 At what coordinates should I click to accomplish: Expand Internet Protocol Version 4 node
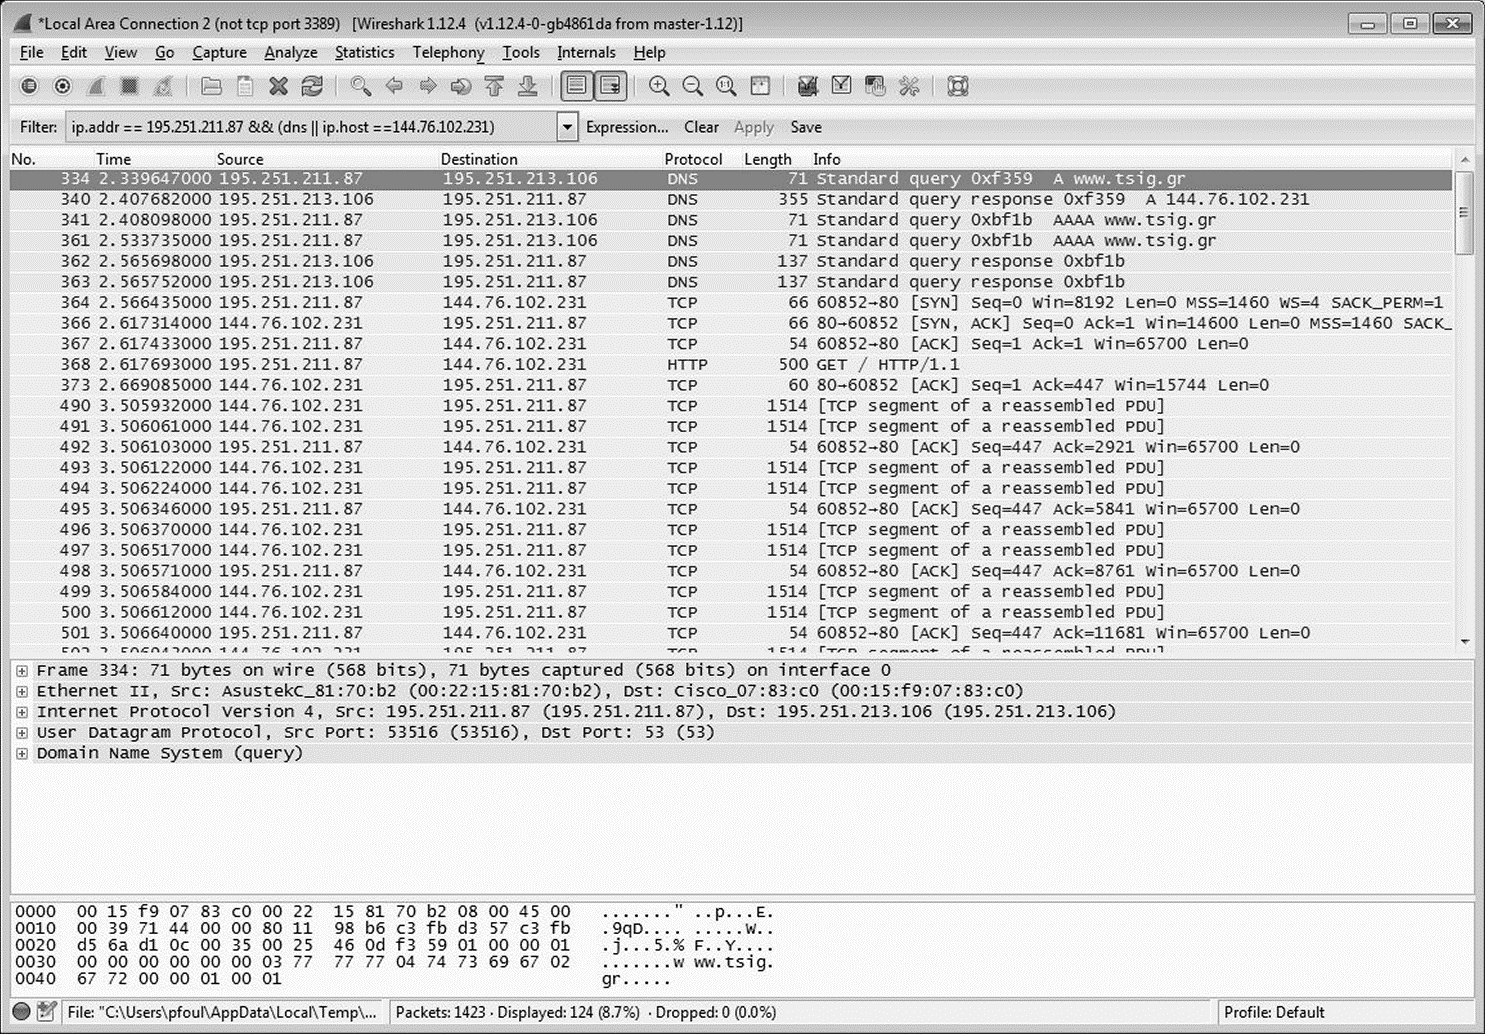click(x=22, y=712)
